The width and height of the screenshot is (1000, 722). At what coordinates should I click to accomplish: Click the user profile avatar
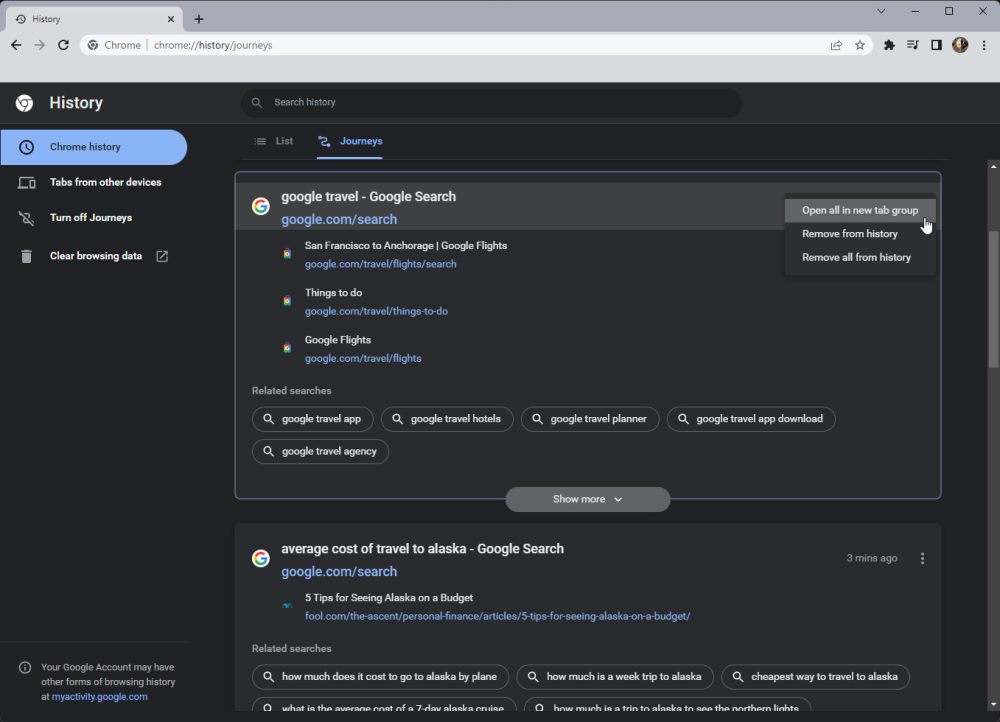[x=960, y=45]
